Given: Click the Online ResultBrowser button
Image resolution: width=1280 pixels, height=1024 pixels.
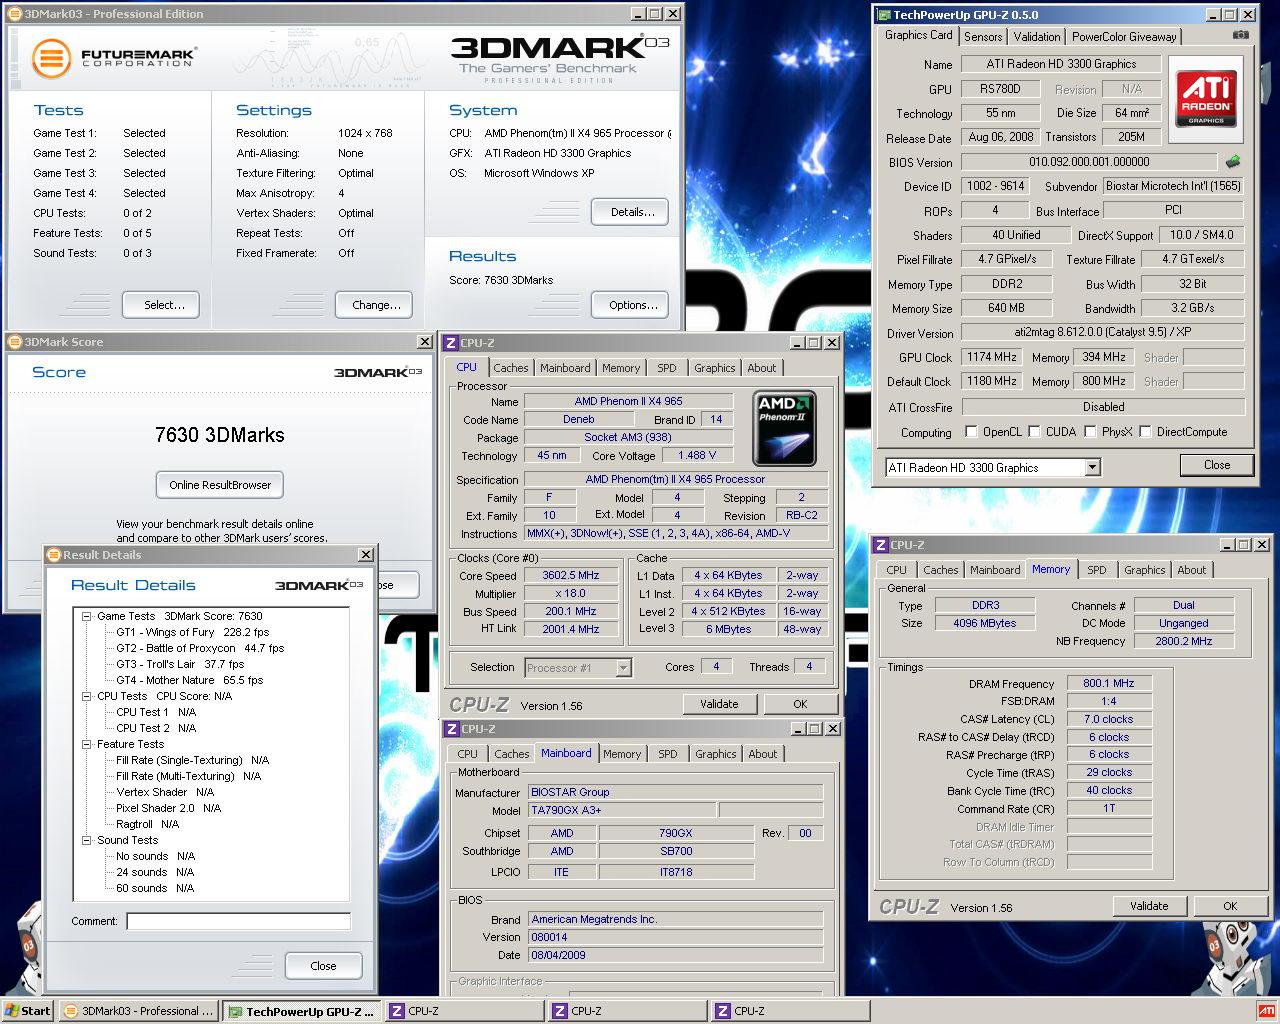Looking at the screenshot, I should (220, 485).
